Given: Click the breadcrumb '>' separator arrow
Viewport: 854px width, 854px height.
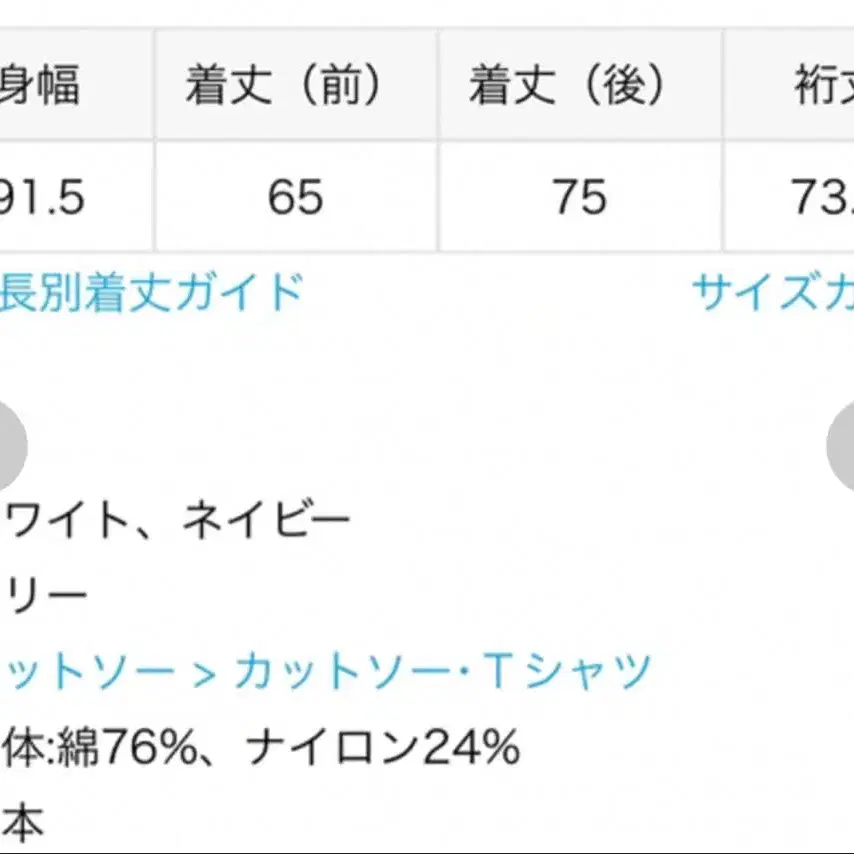Looking at the screenshot, I should [203, 672].
